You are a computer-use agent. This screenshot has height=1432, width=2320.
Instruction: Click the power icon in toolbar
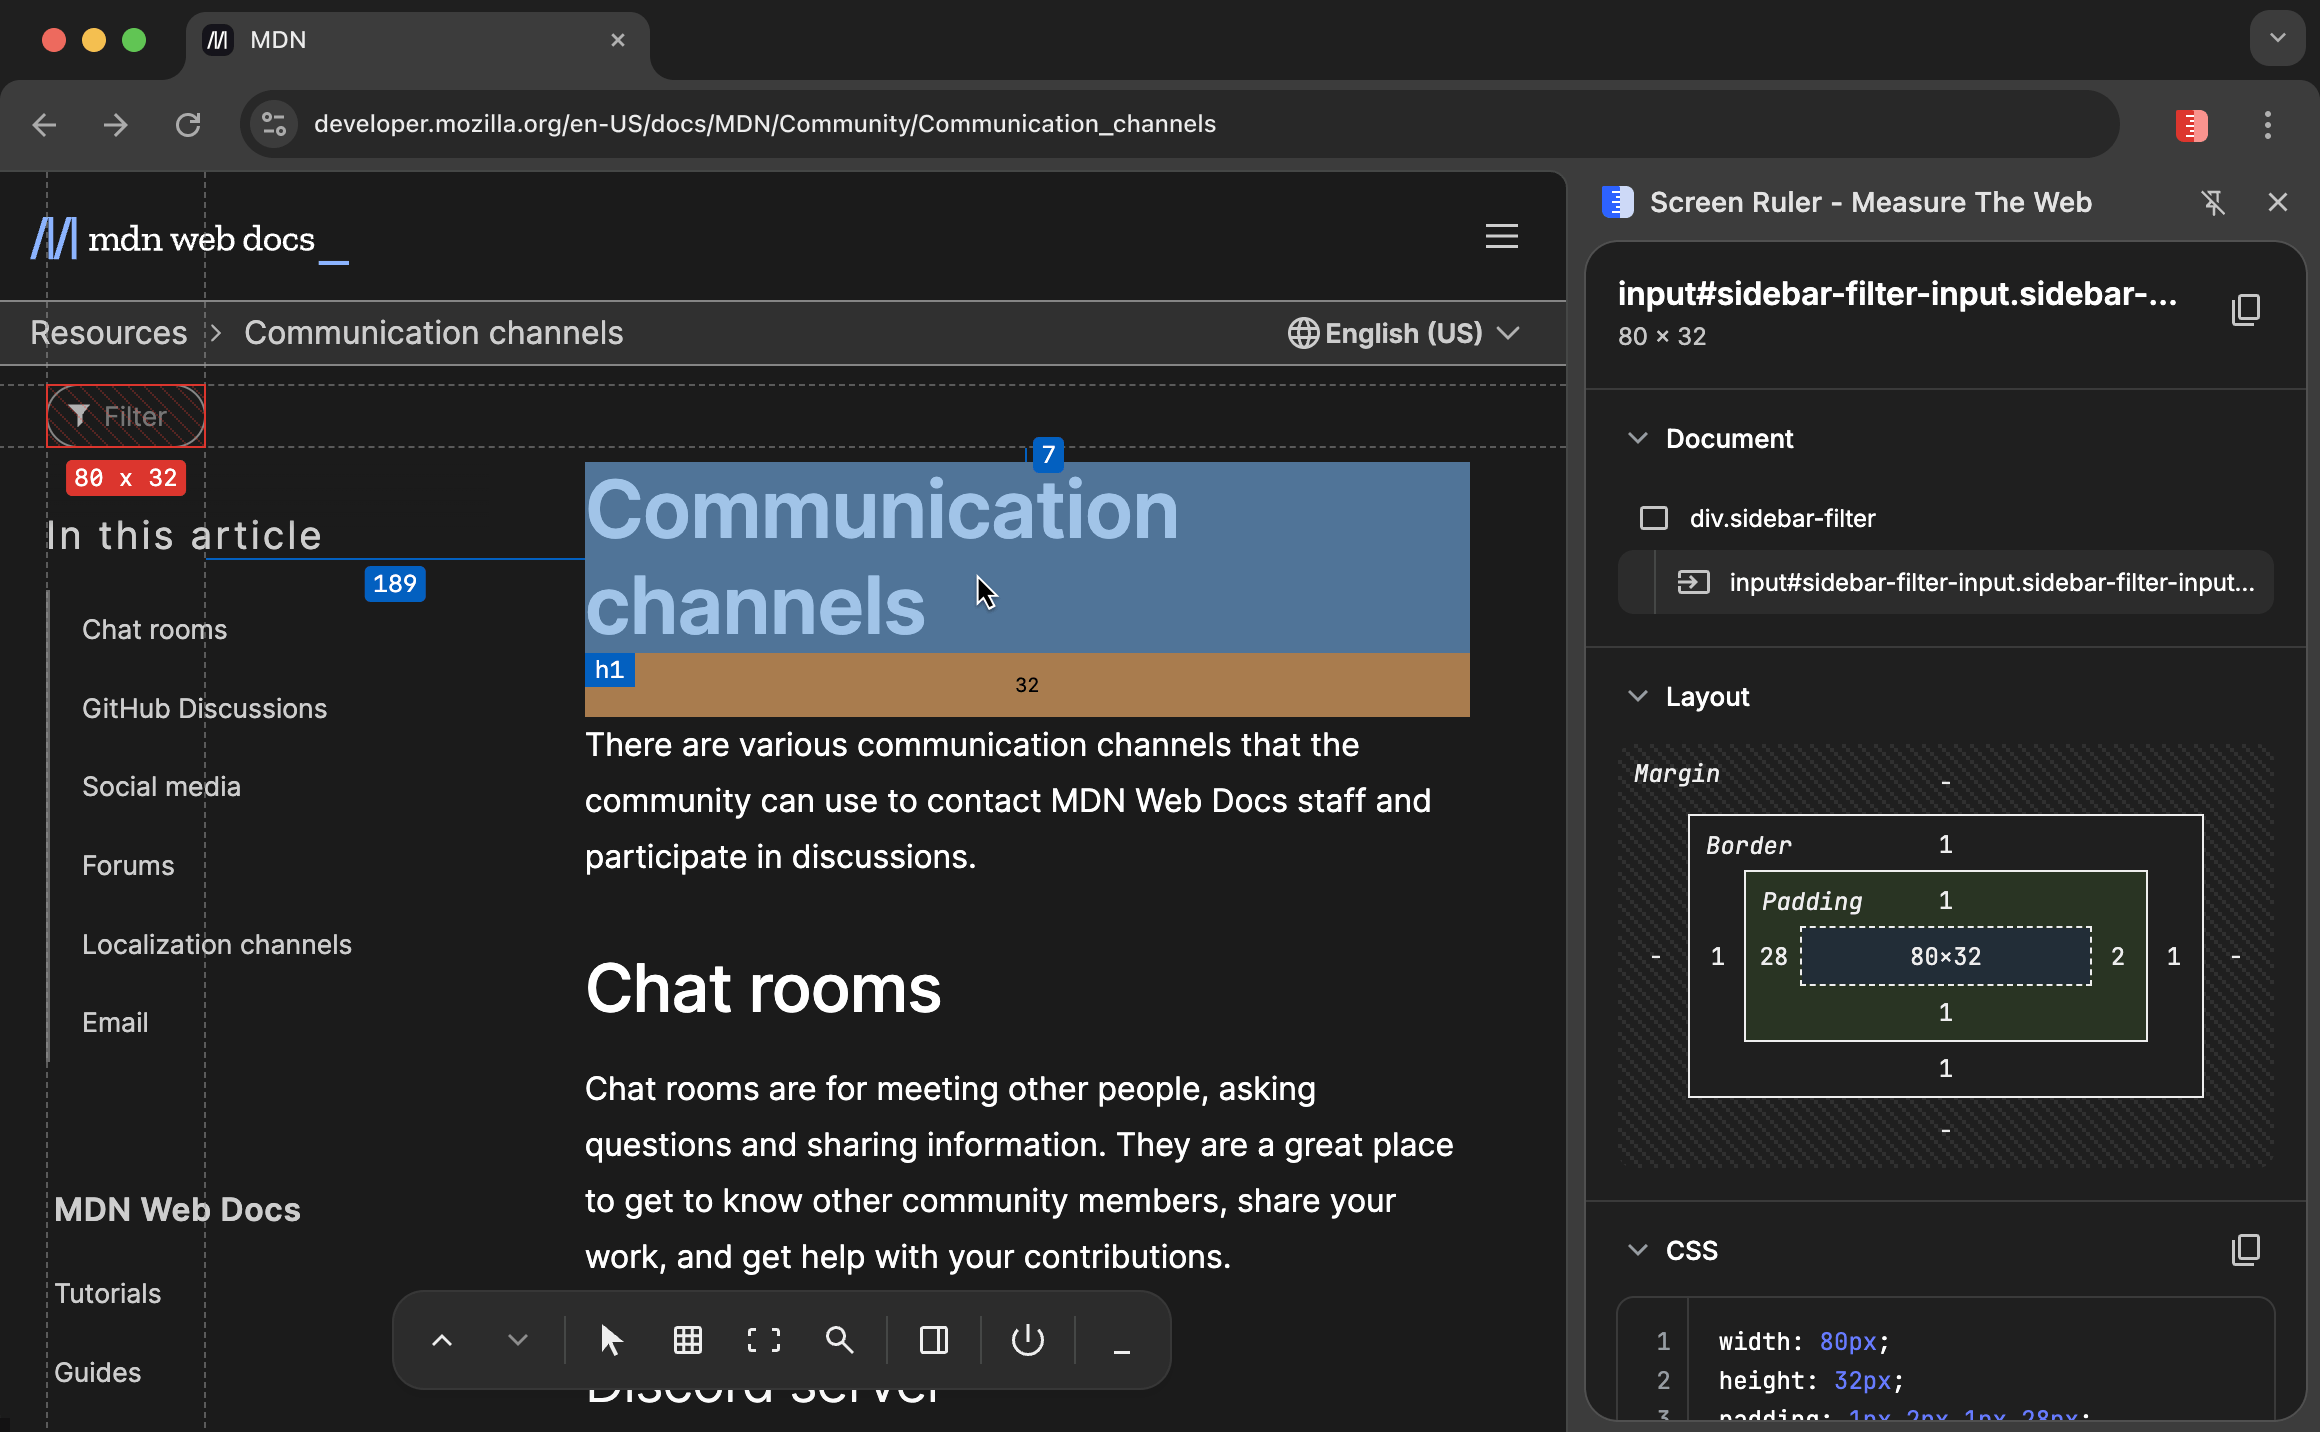[x=1028, y=1340]
